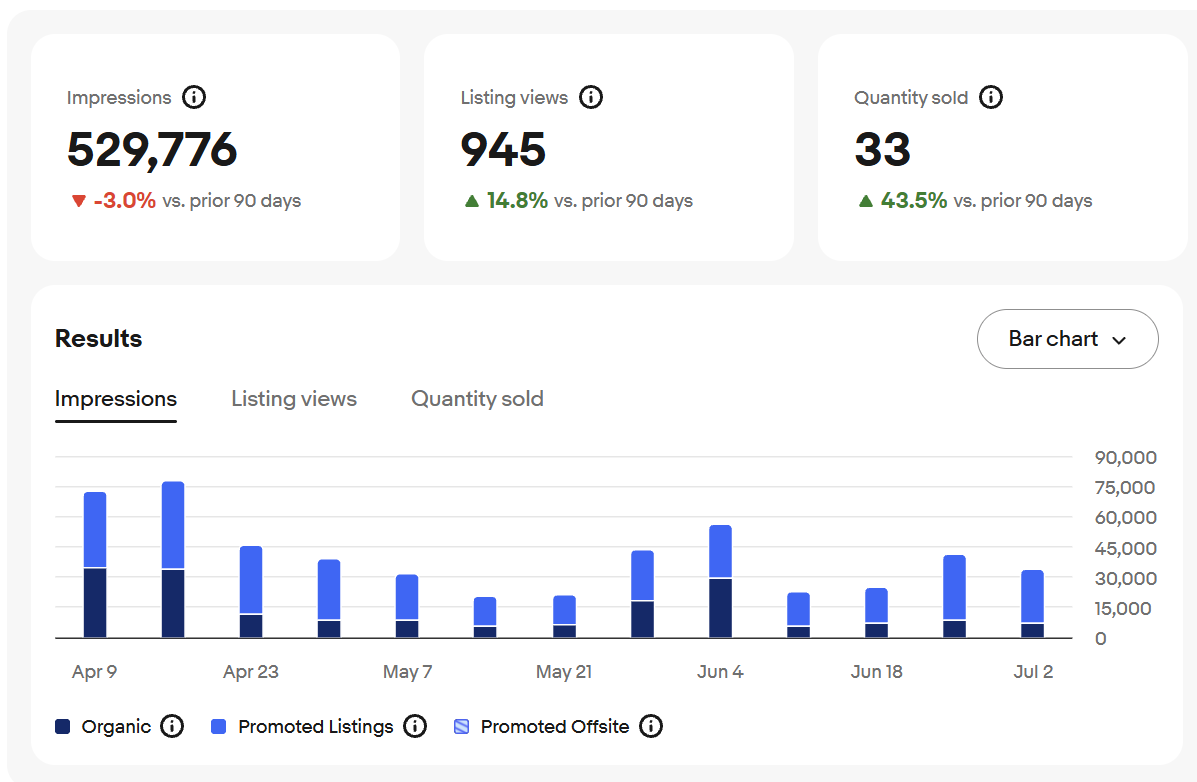This screenshot has width=1197, height=782.
Task: Toggle the Promoted Listings legend series
Action: click(315, 727)
